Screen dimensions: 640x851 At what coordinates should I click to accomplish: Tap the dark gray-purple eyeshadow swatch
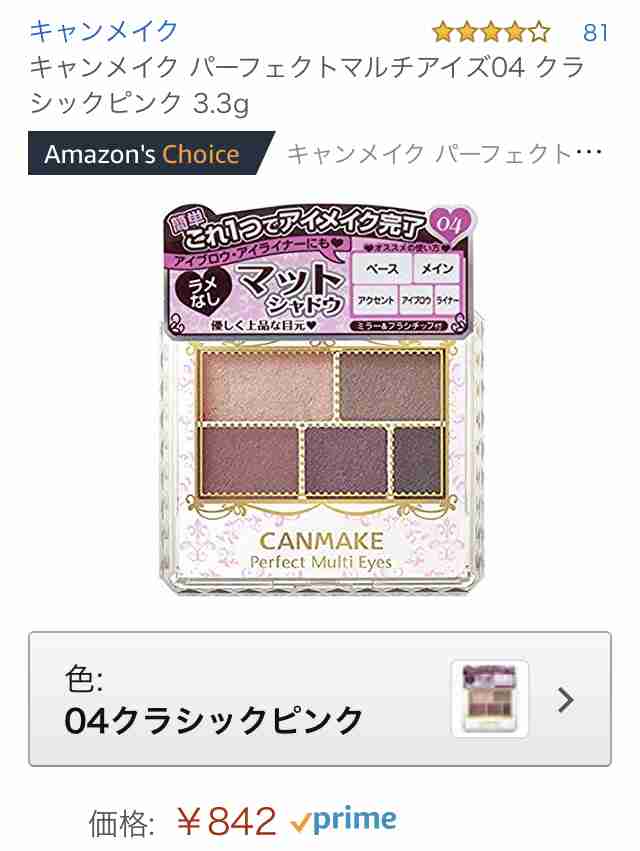[417, 460]
